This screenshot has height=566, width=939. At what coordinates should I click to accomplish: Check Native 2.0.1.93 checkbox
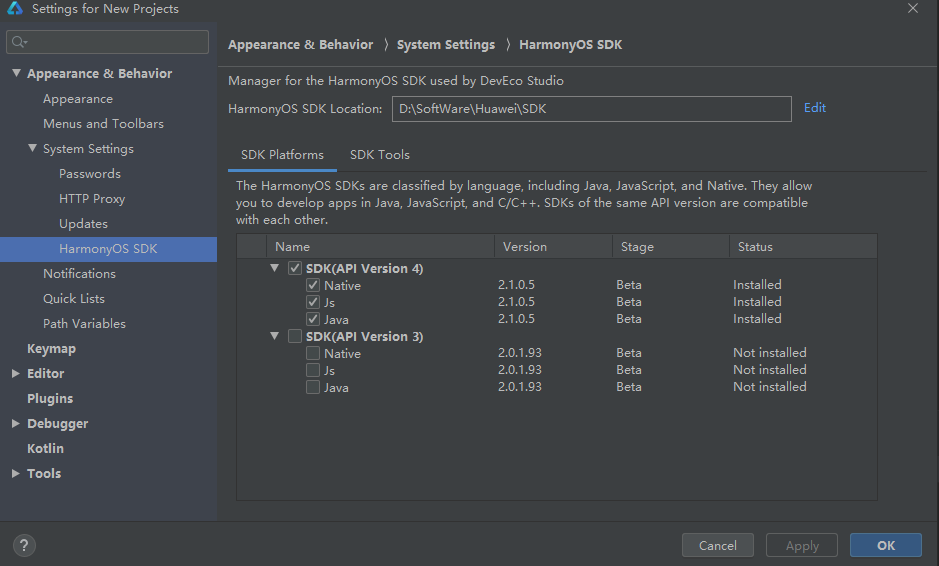point(313,353)
